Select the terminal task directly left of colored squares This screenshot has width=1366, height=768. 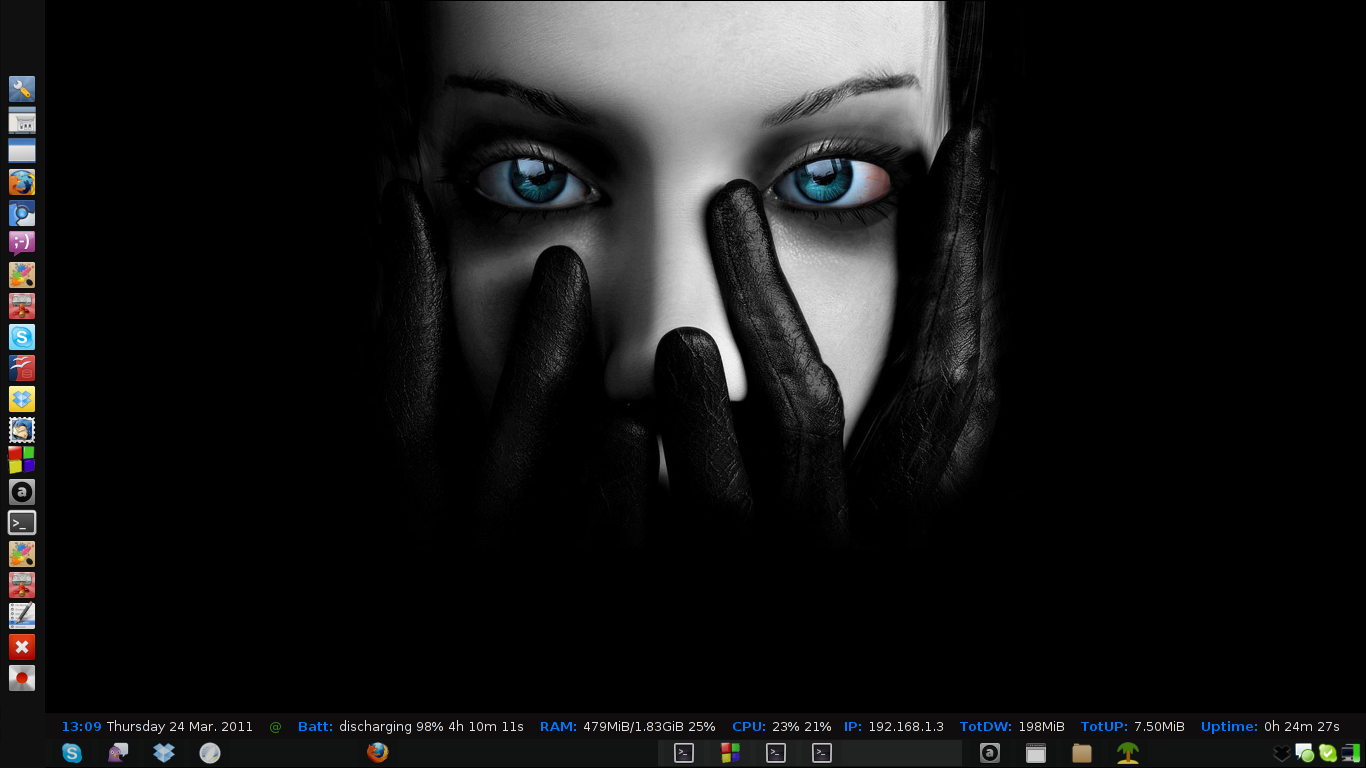(684, 753)
